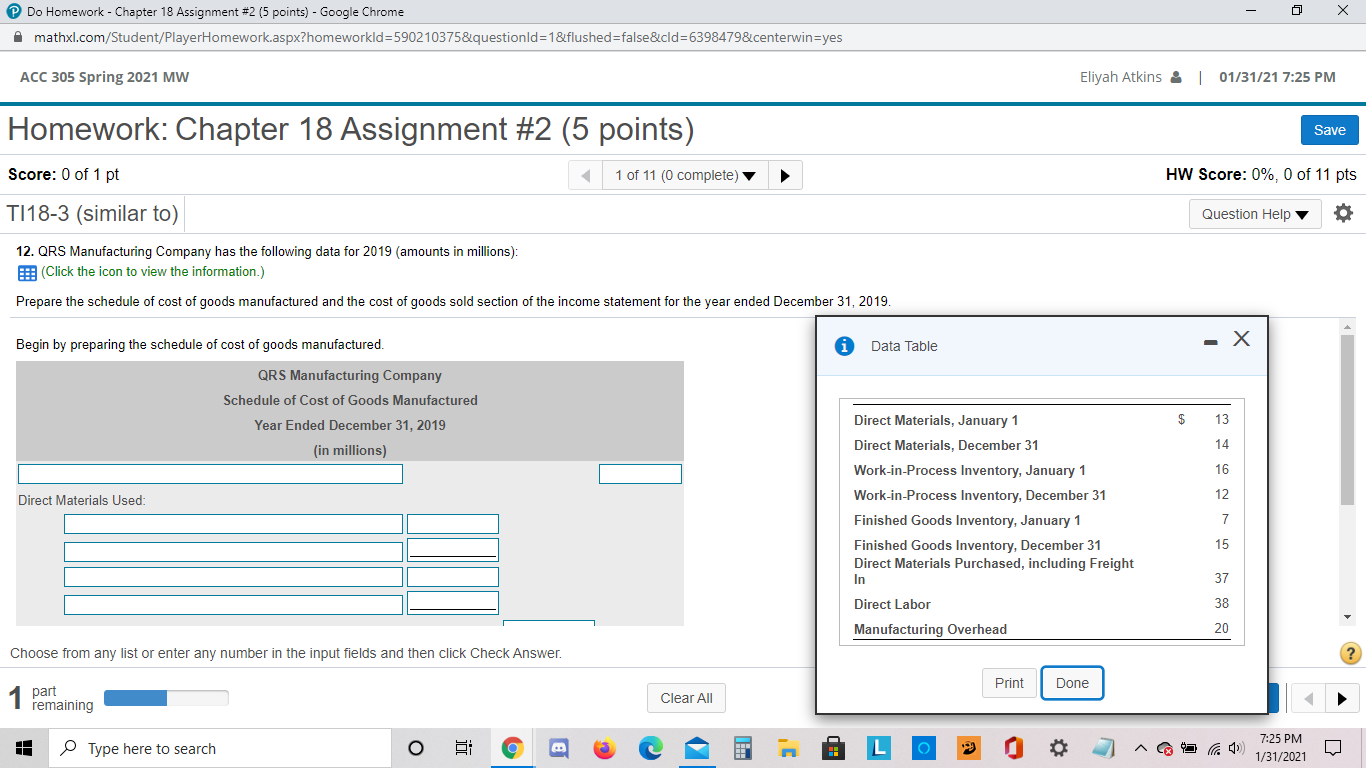Click the Clear All button

686,698
